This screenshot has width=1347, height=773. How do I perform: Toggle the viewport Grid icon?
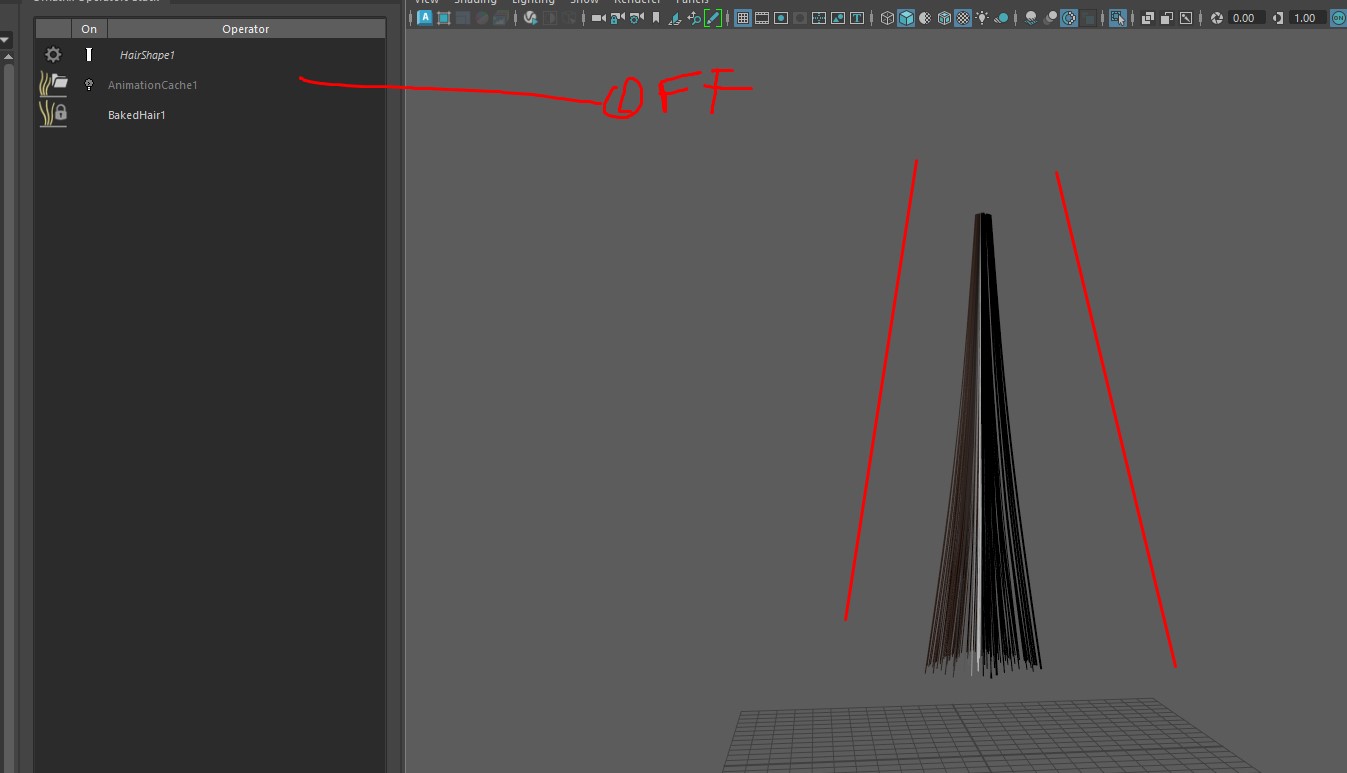click(743, 18)
